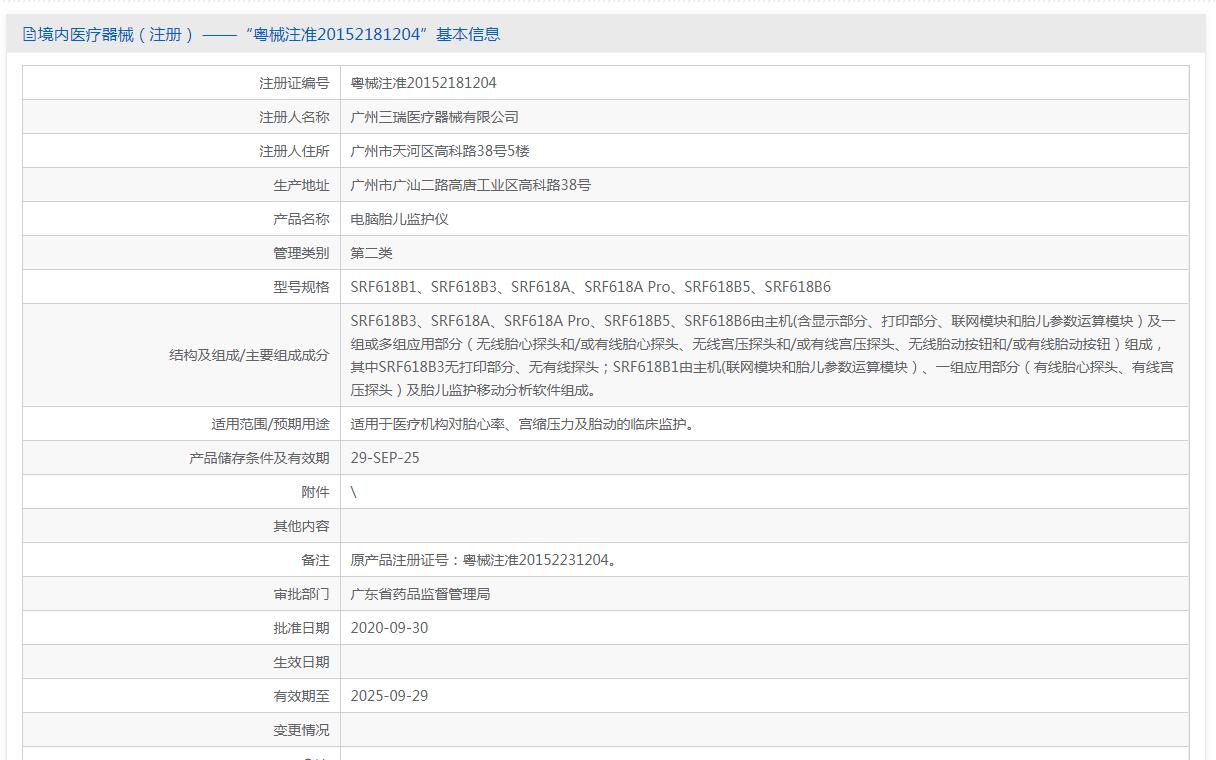Click the label 批准日期
This screenshot has width=1216, height=760.
301,628
